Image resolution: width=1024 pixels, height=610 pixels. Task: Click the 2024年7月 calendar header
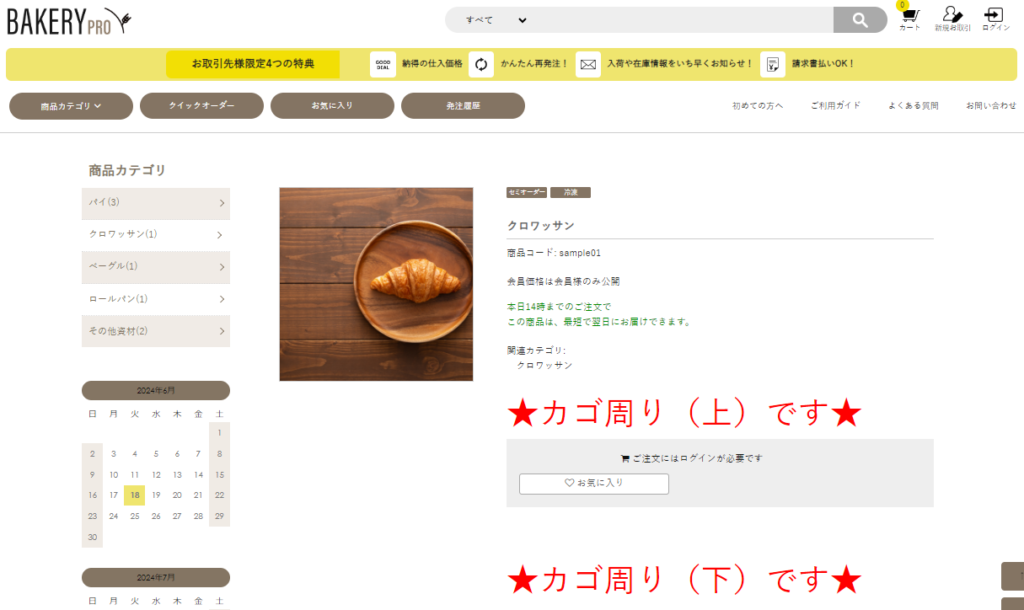click(155, 577)
